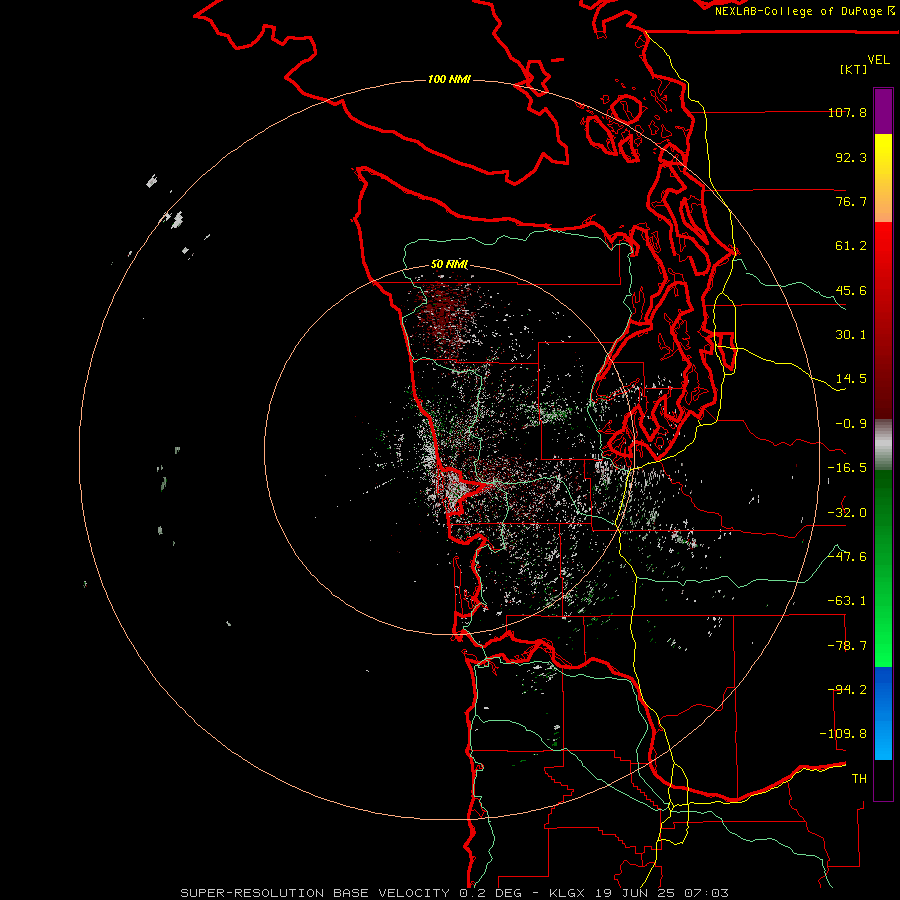Click the -47.6 legend value

coord(847,557)
